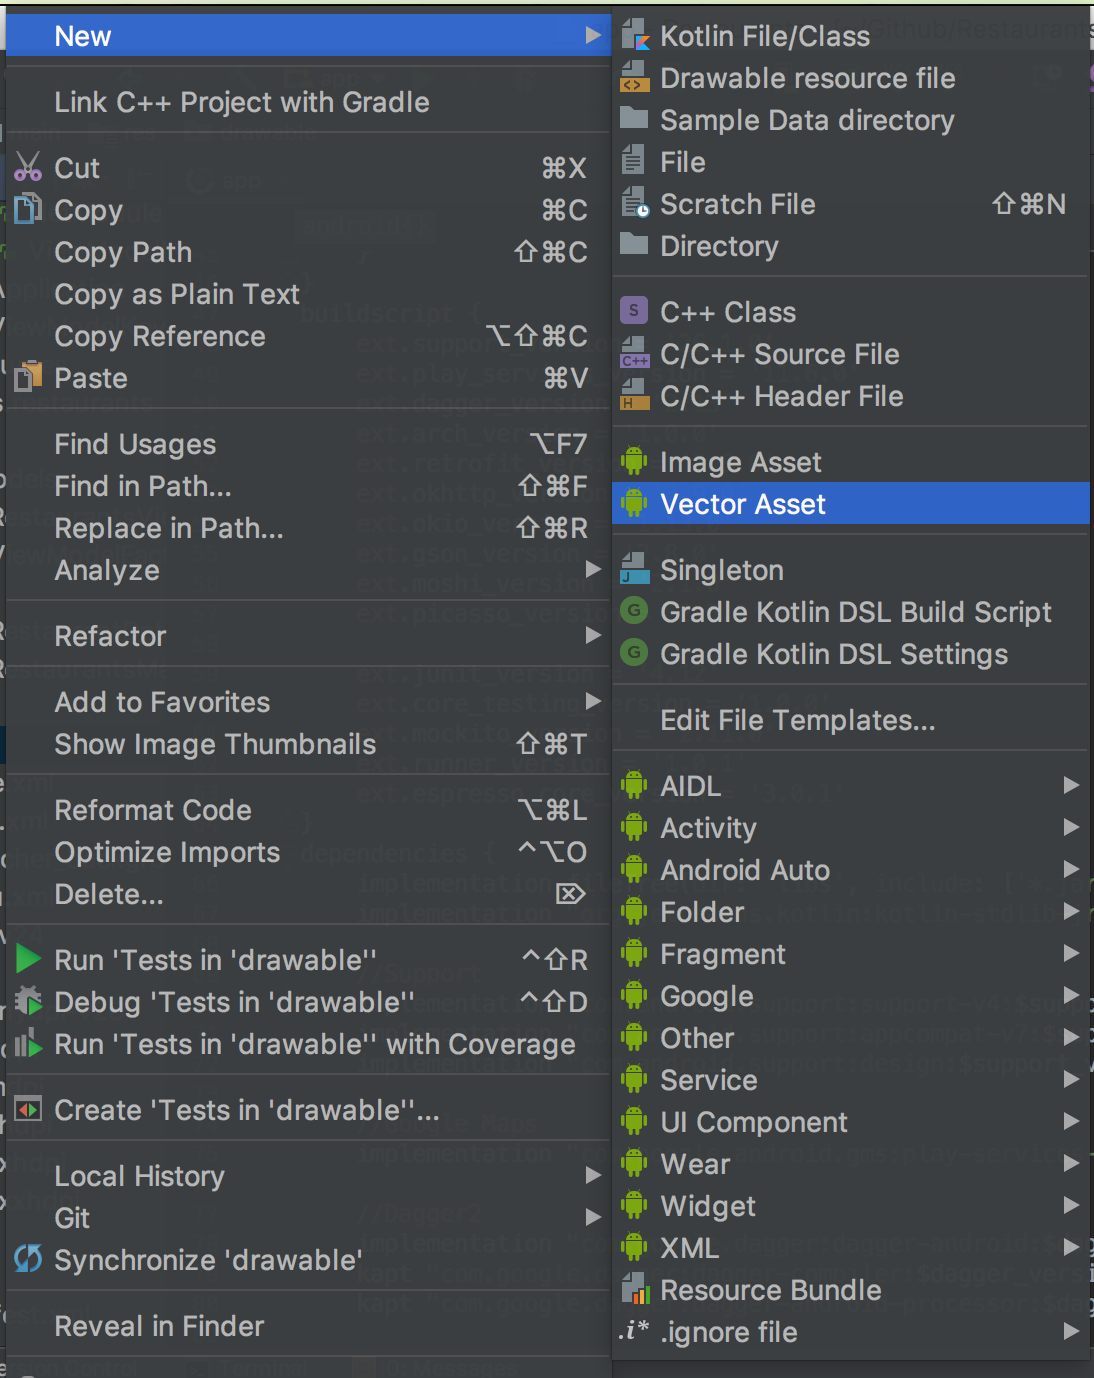
Task: Click the green Run triangle icon
Action: coord(28,959)
